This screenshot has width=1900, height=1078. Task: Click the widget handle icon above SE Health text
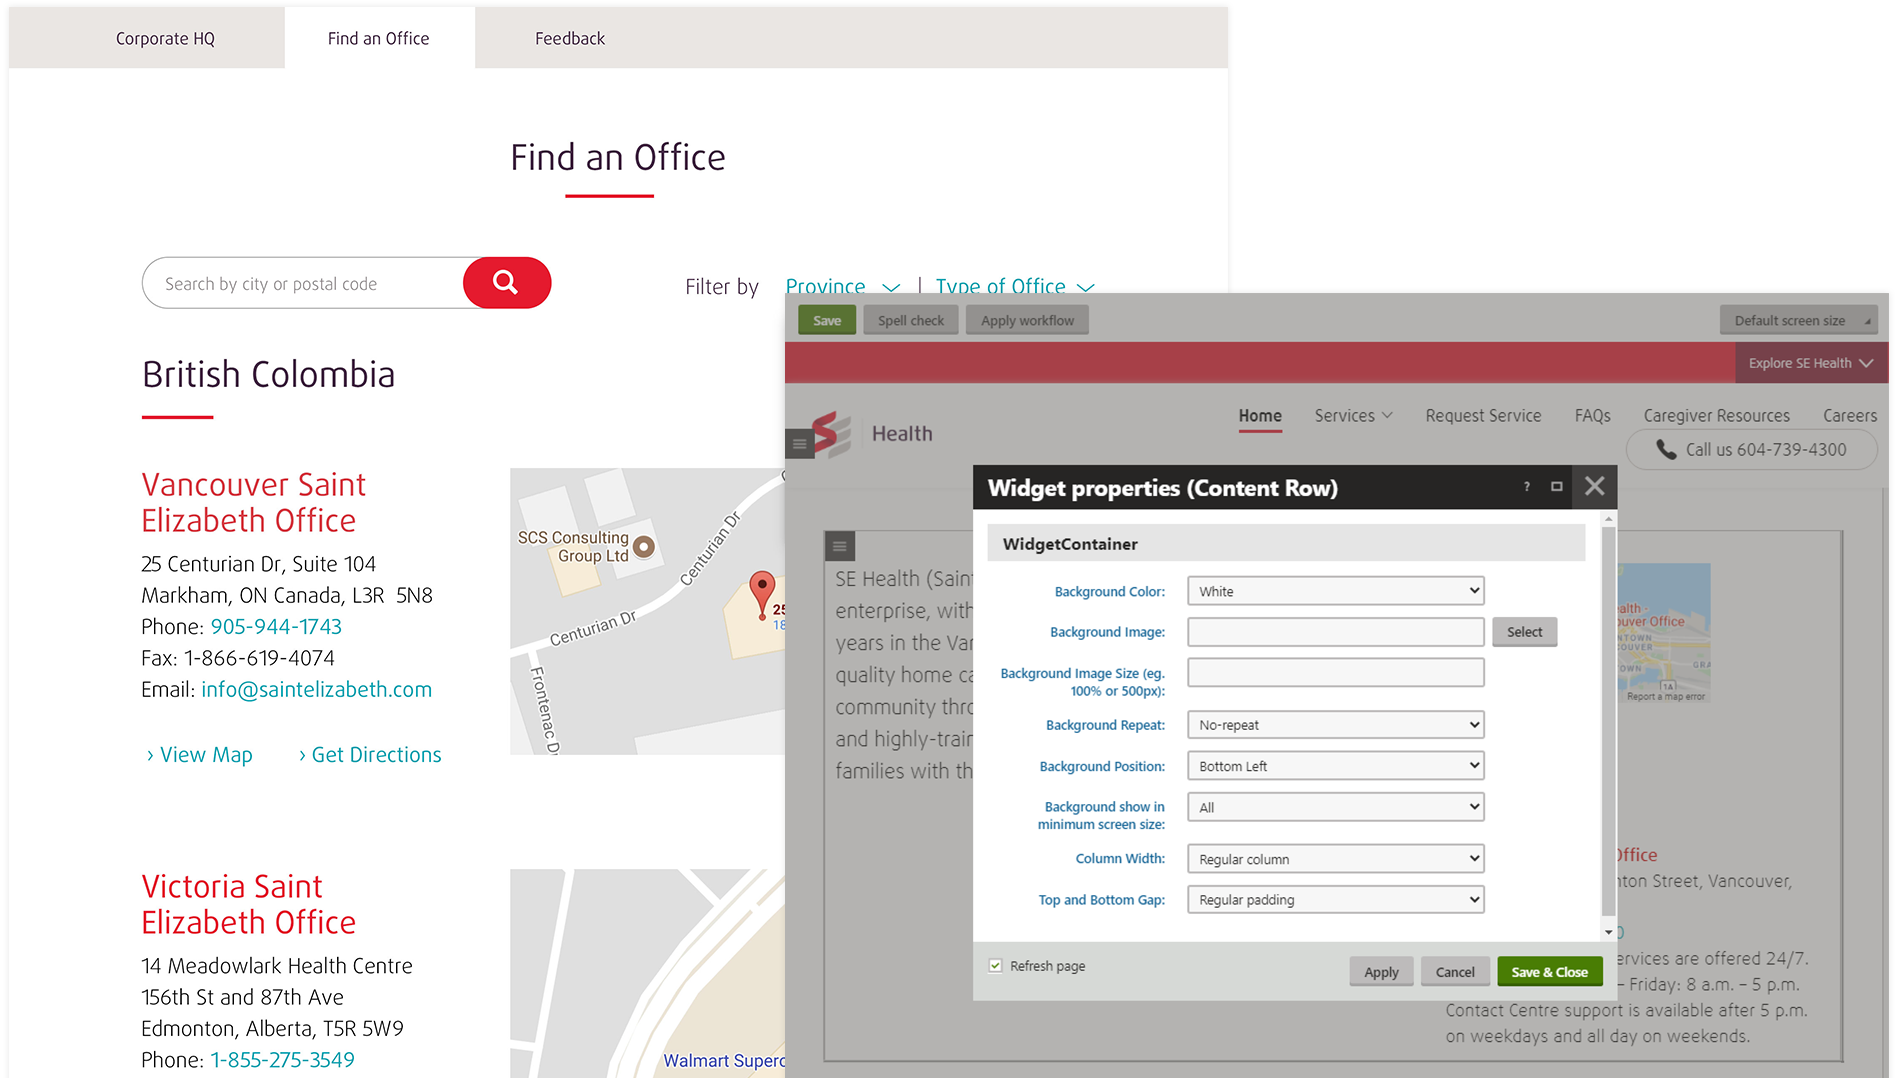pyautogui.click(x=839, y=546)
